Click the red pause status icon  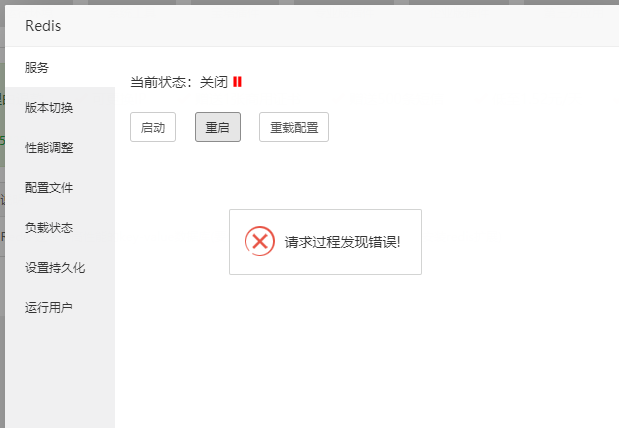click(x=237, y=82)
